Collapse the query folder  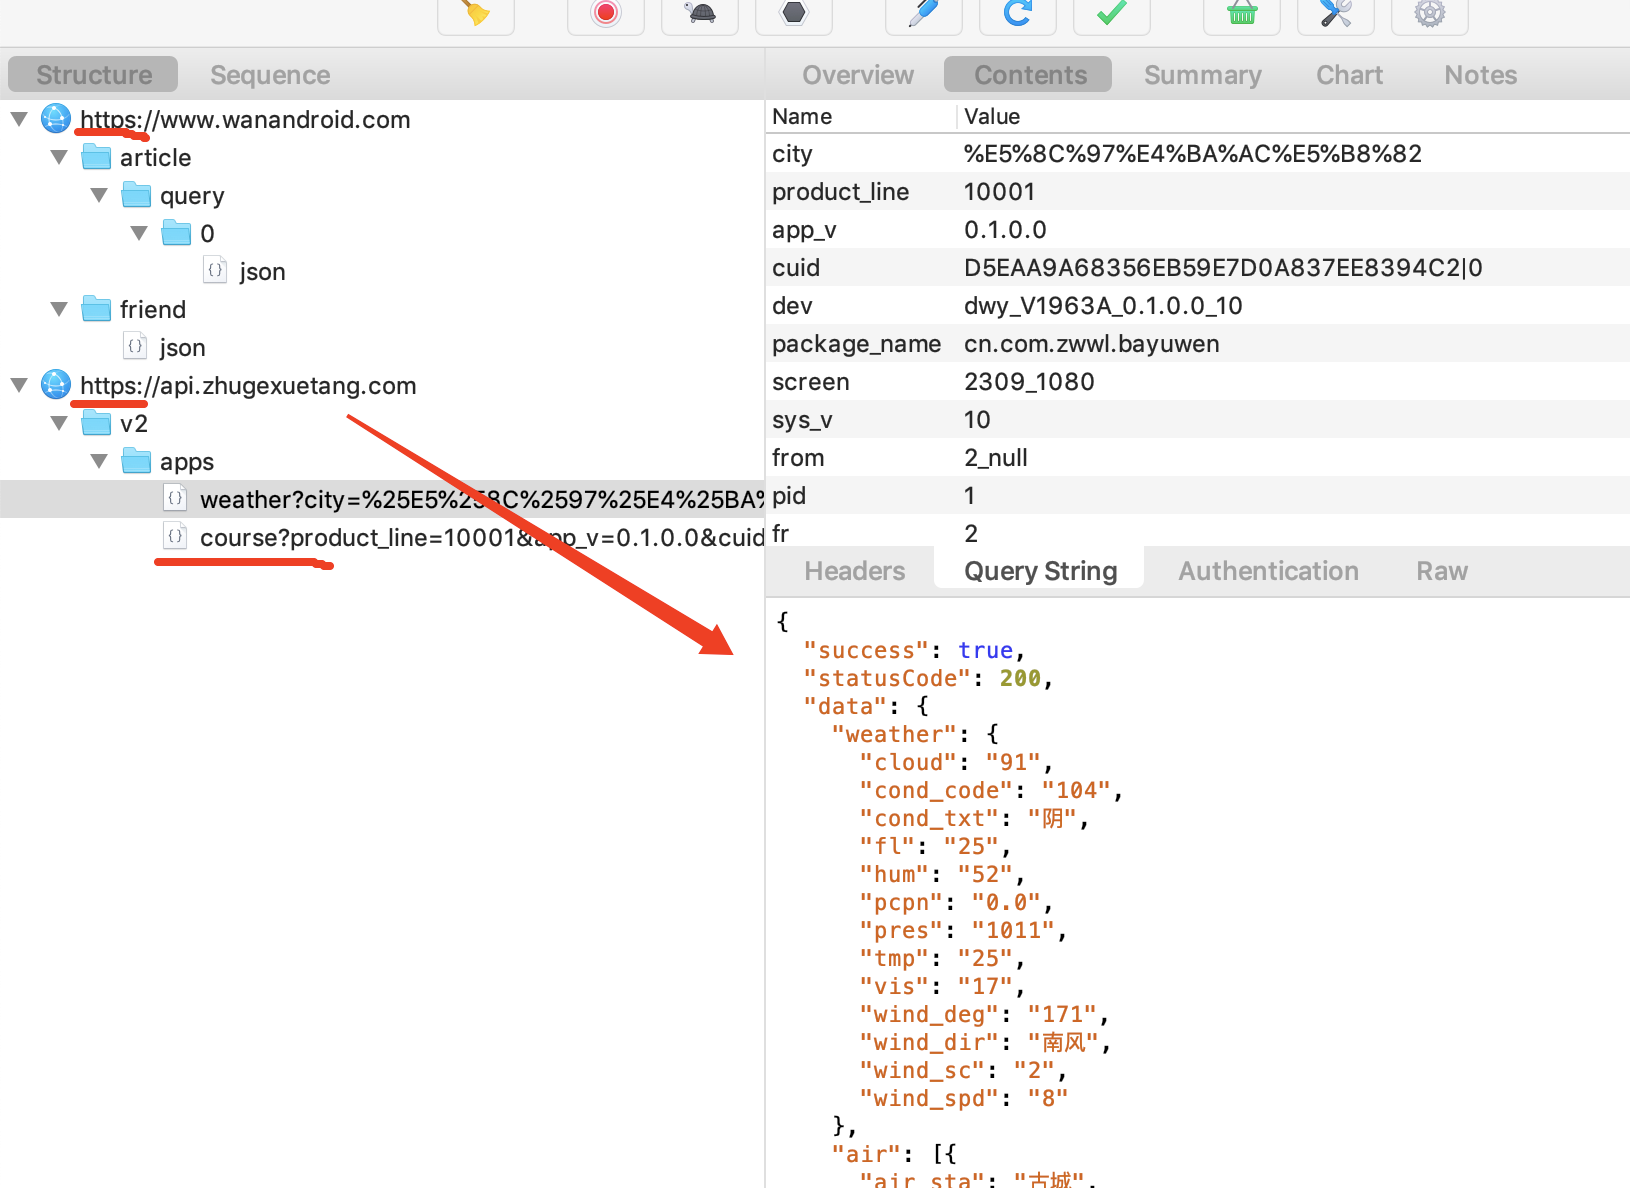pyautogui.click(x=99, y=195)
